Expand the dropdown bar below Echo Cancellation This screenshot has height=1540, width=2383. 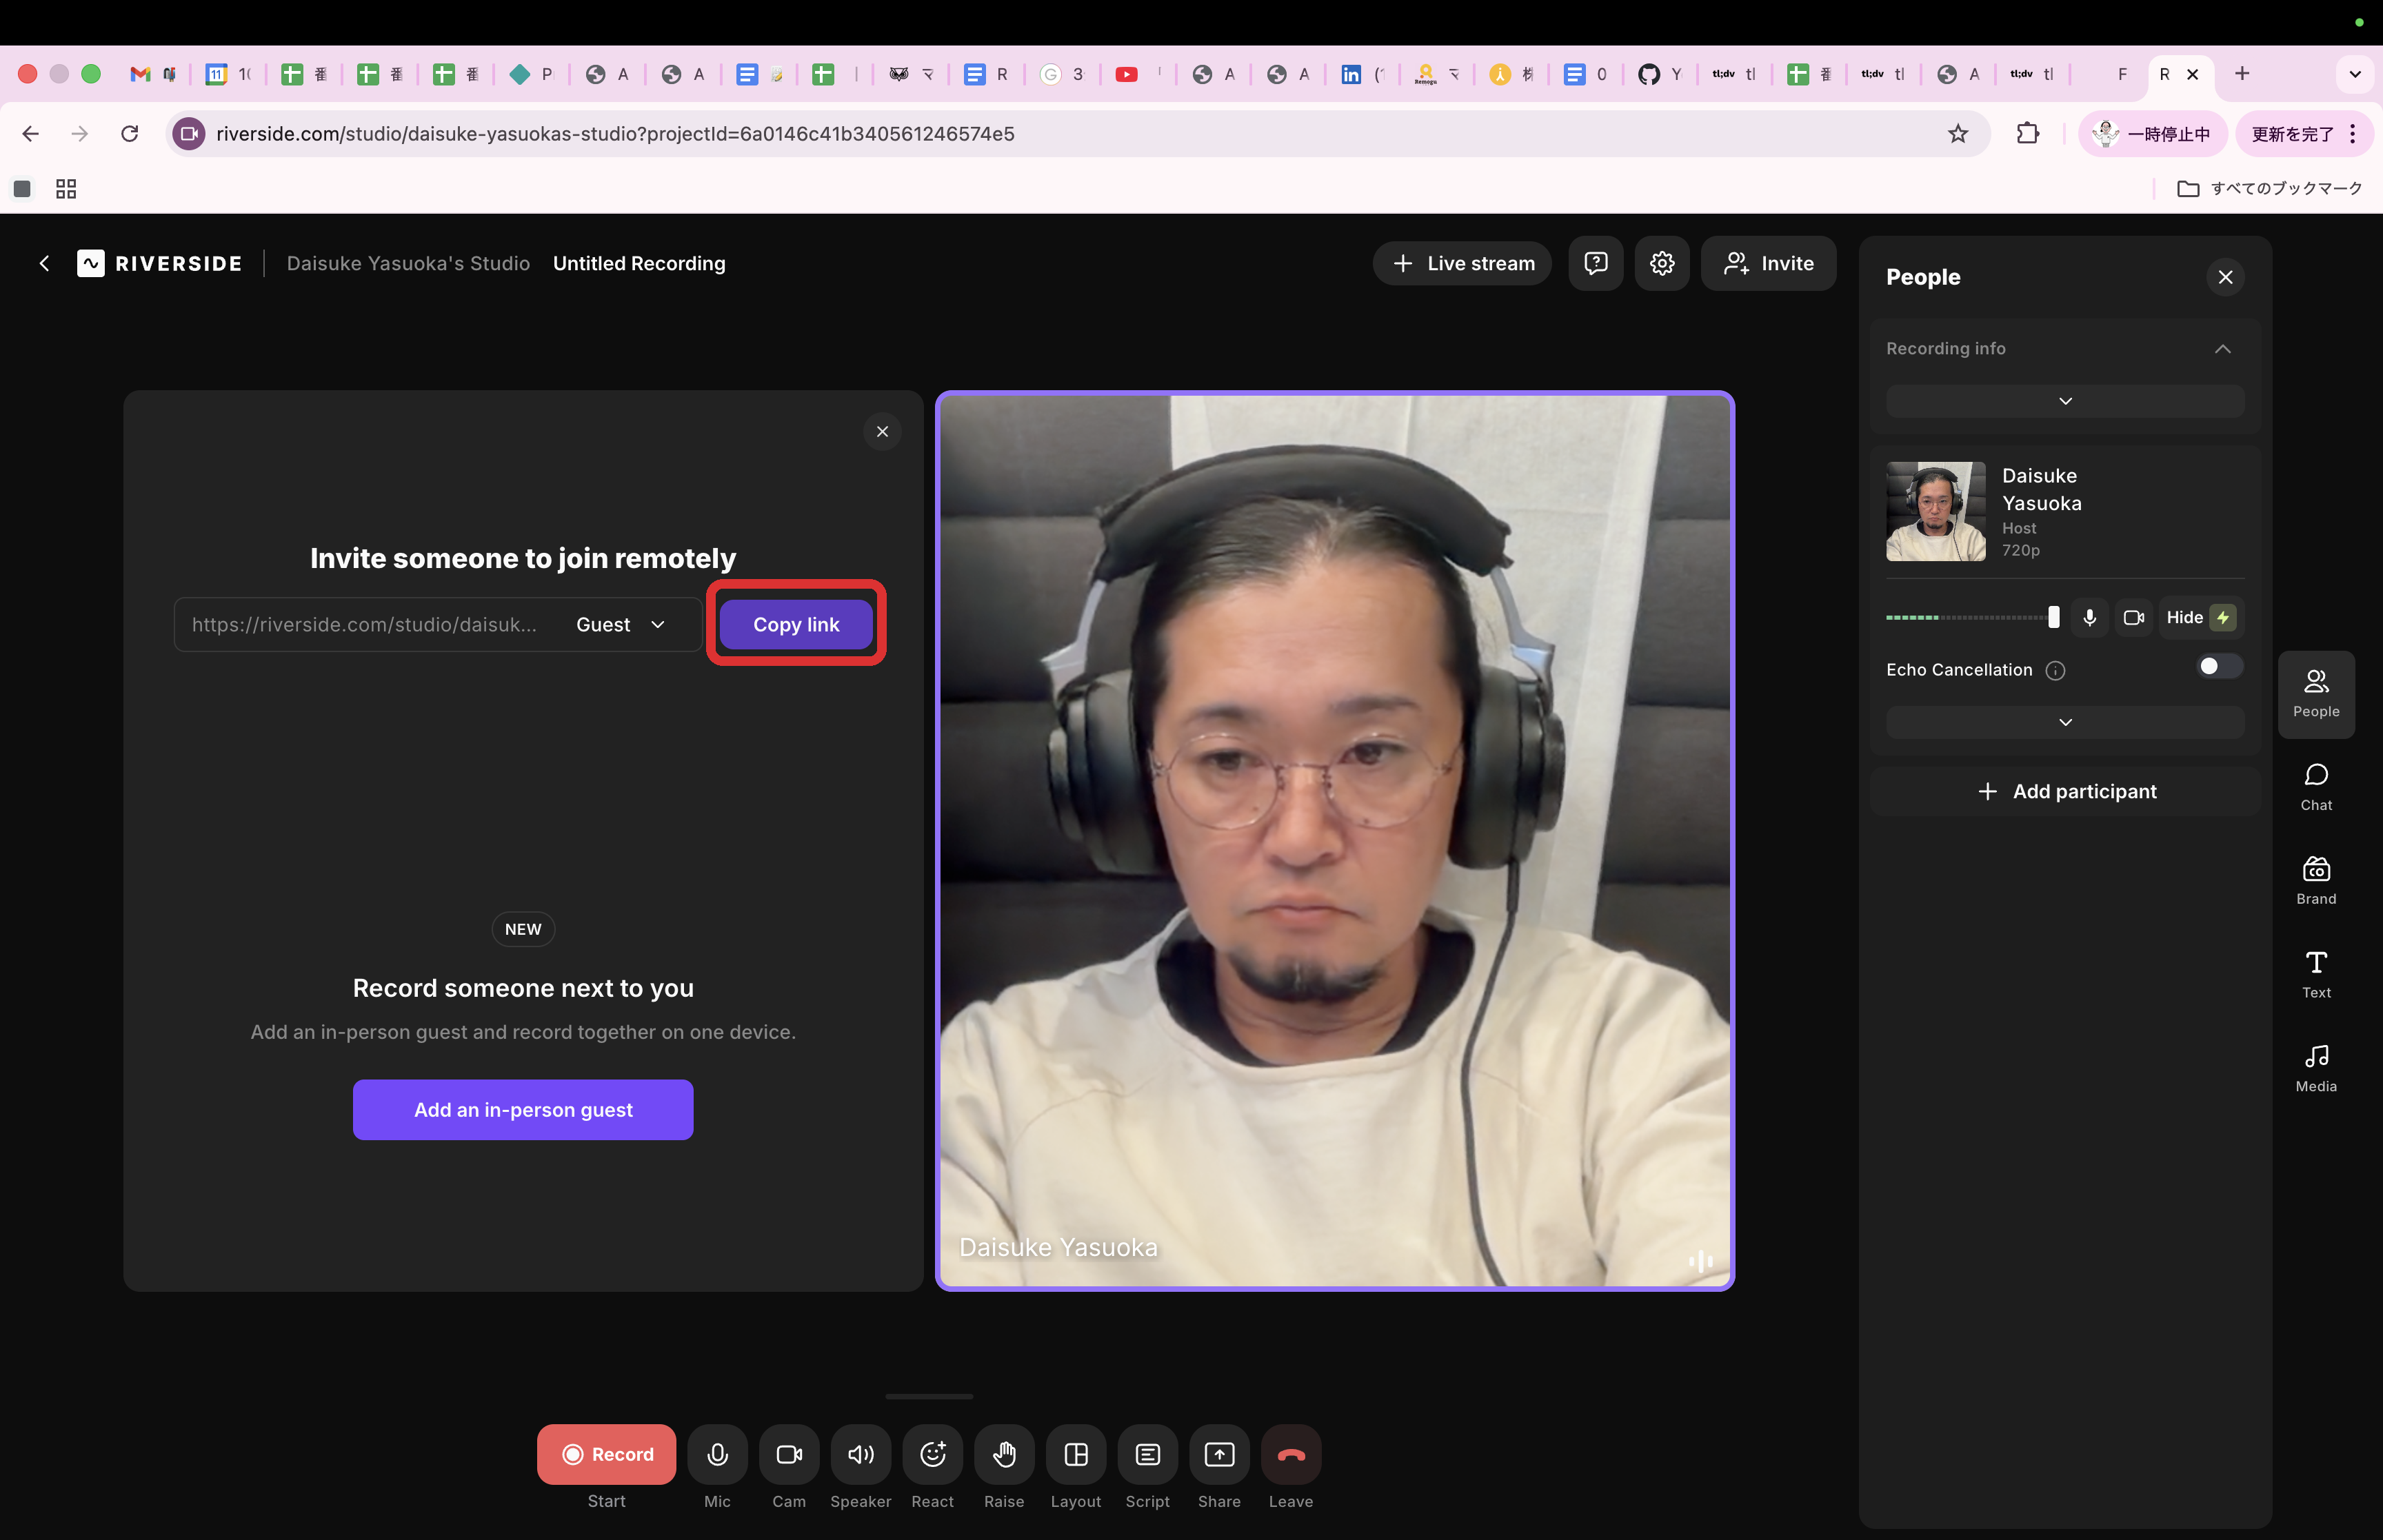pyautogui.click(x=2065, y=722)
